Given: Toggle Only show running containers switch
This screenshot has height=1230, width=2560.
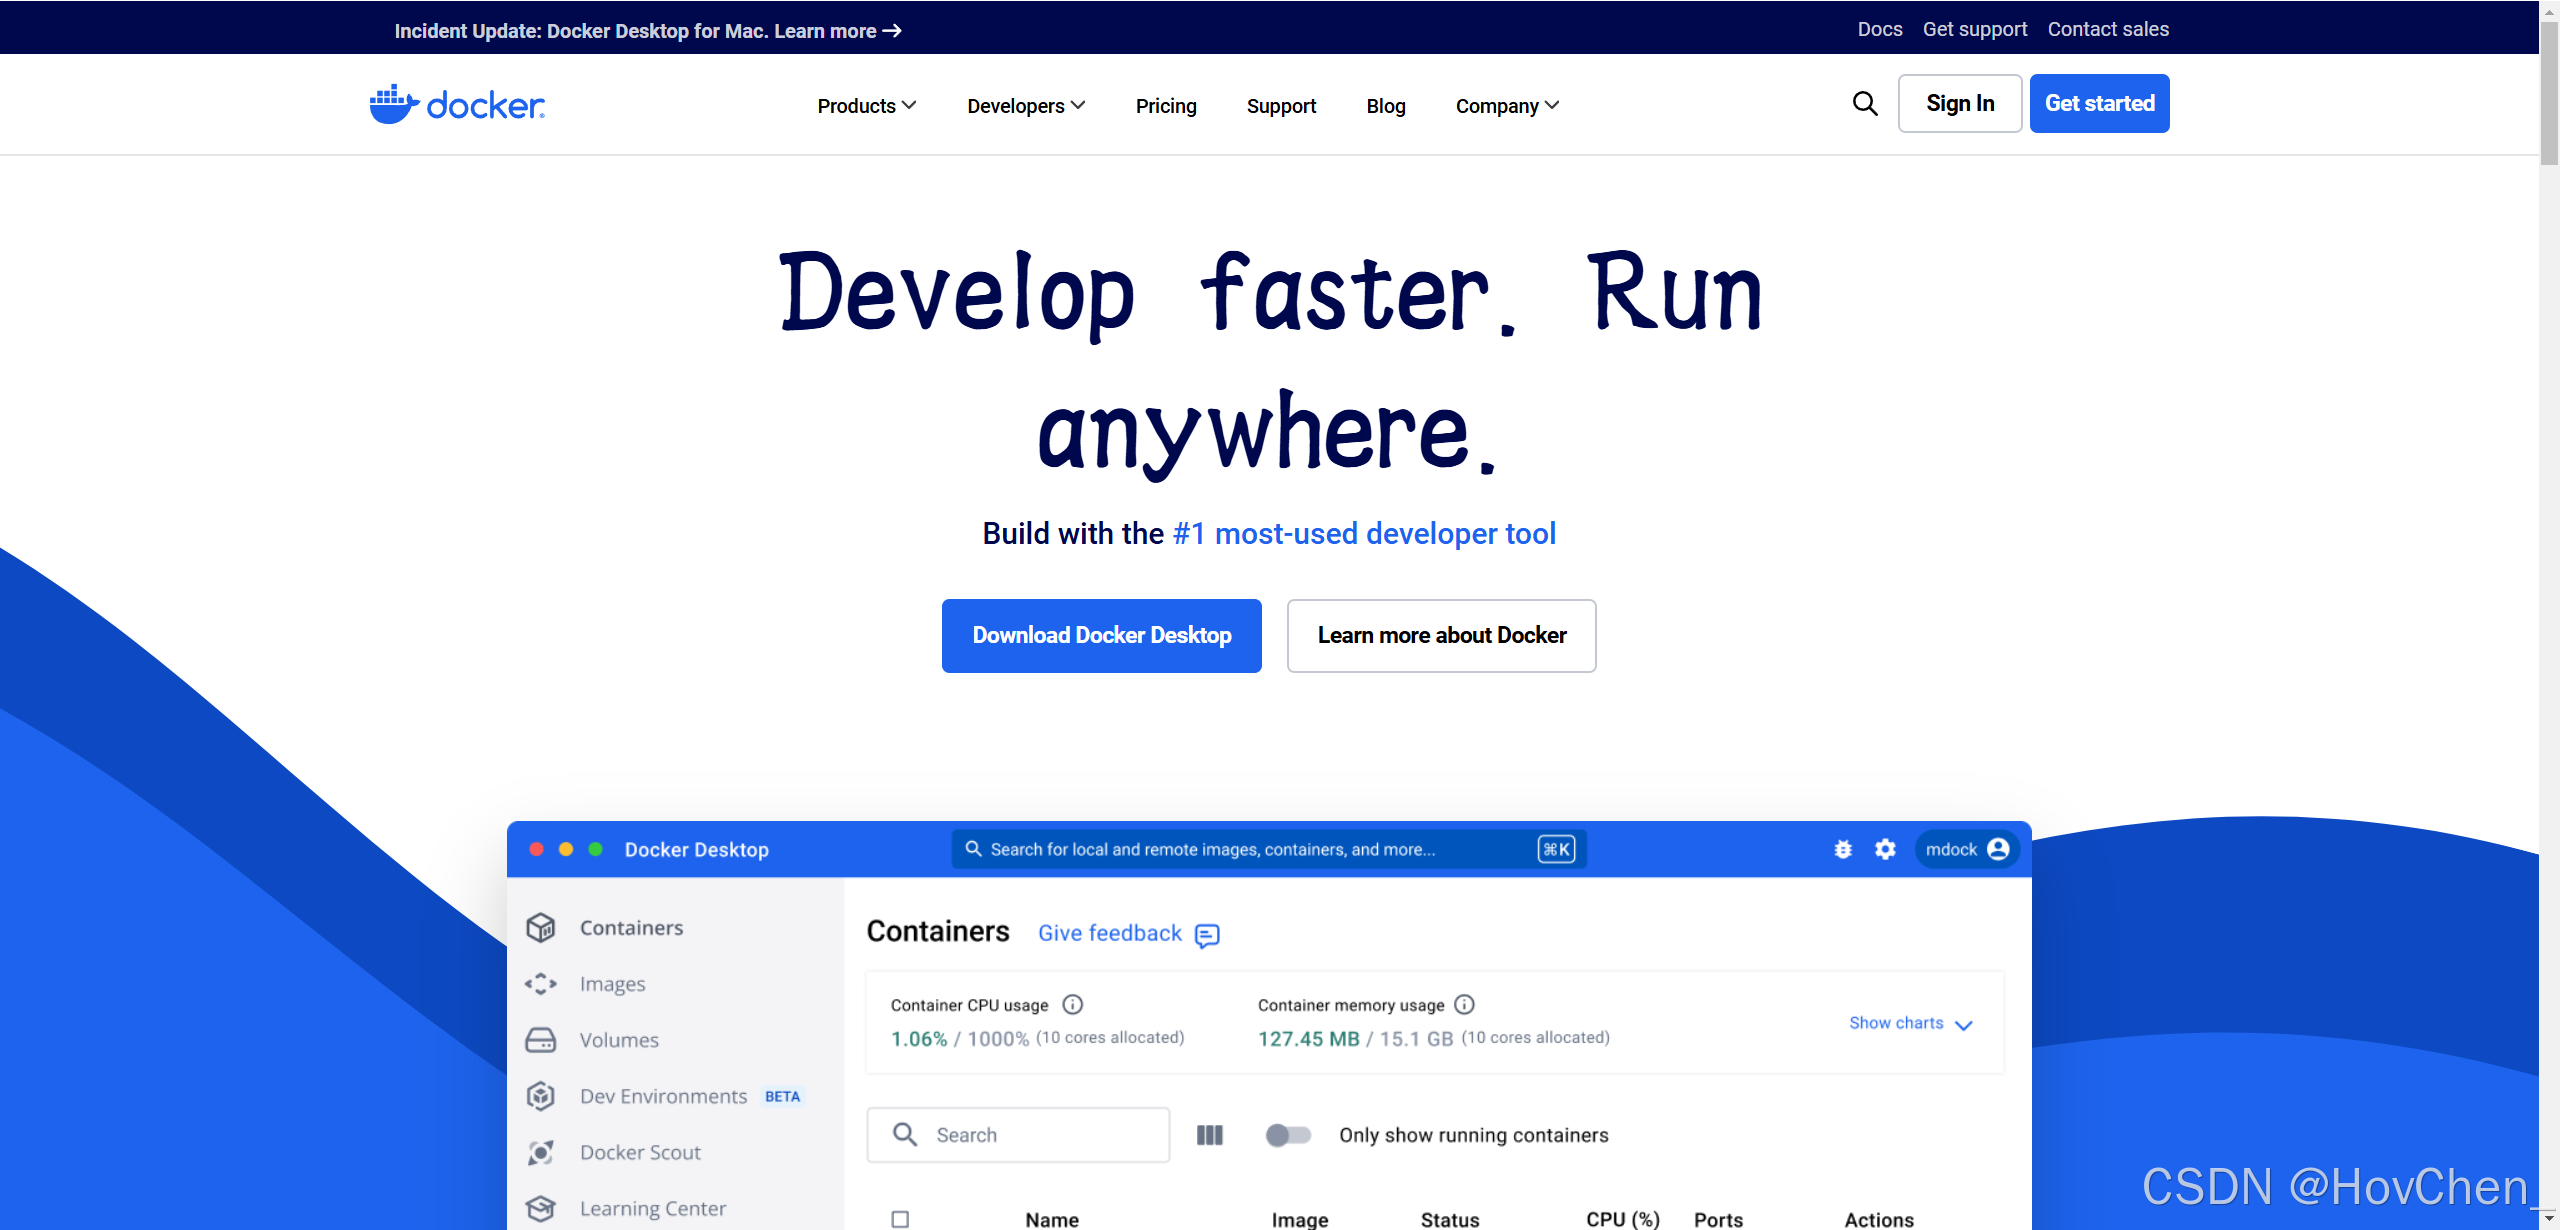Looking at the screenshot, I should click(x=1288, y=1135).
